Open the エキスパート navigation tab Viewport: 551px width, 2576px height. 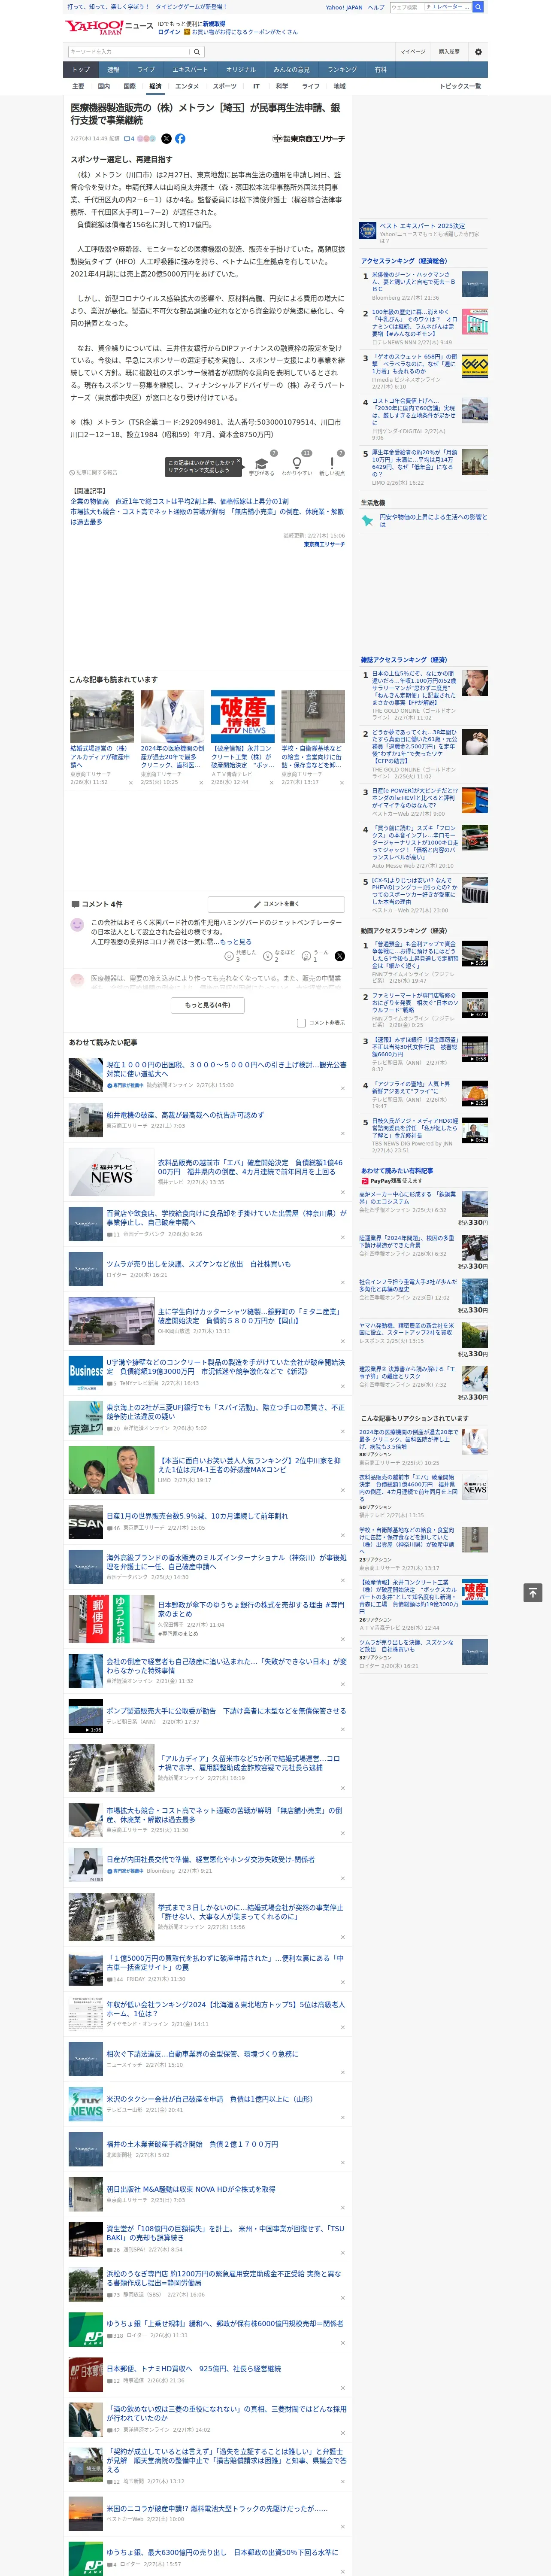click(x=190, y=70)
